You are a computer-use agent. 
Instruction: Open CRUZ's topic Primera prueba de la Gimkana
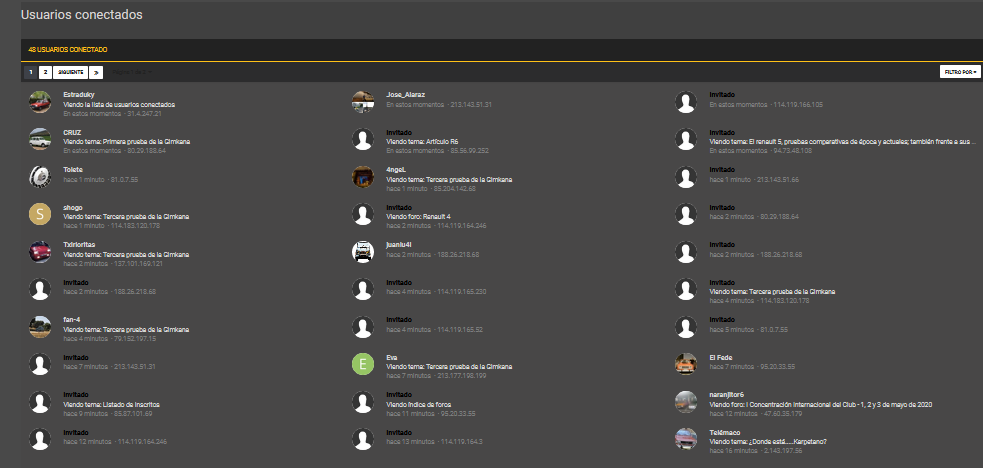[x=147, y=142]
